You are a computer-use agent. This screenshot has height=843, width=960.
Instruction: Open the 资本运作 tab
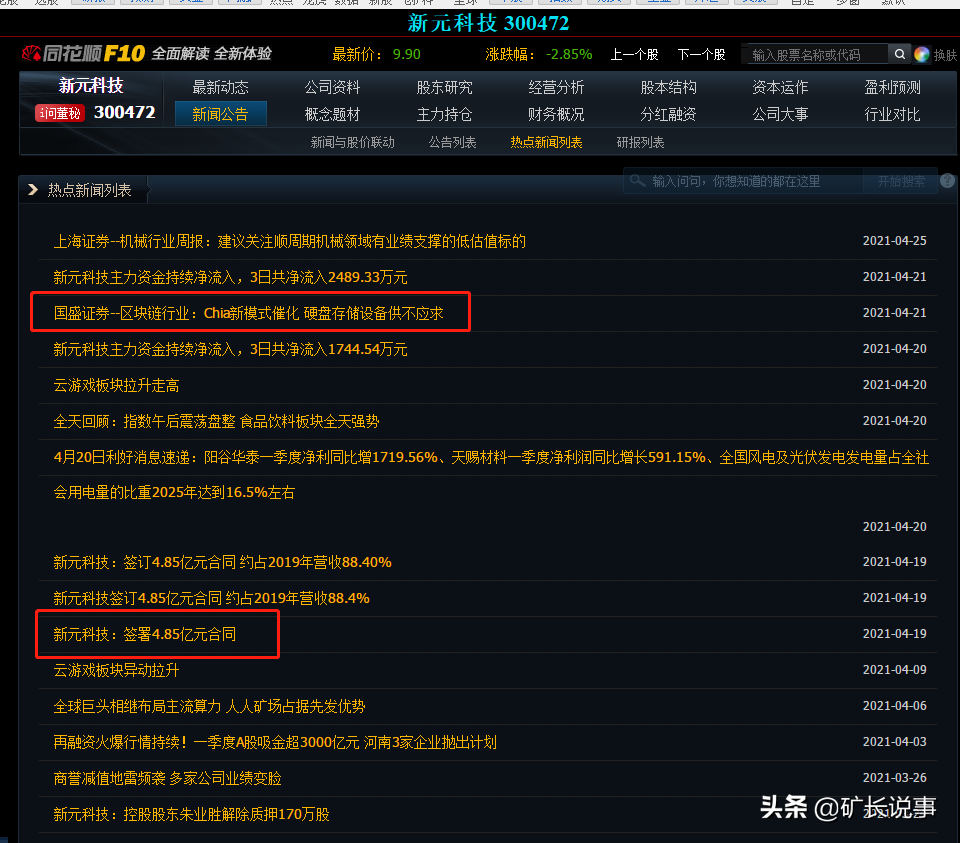[781, 87]
